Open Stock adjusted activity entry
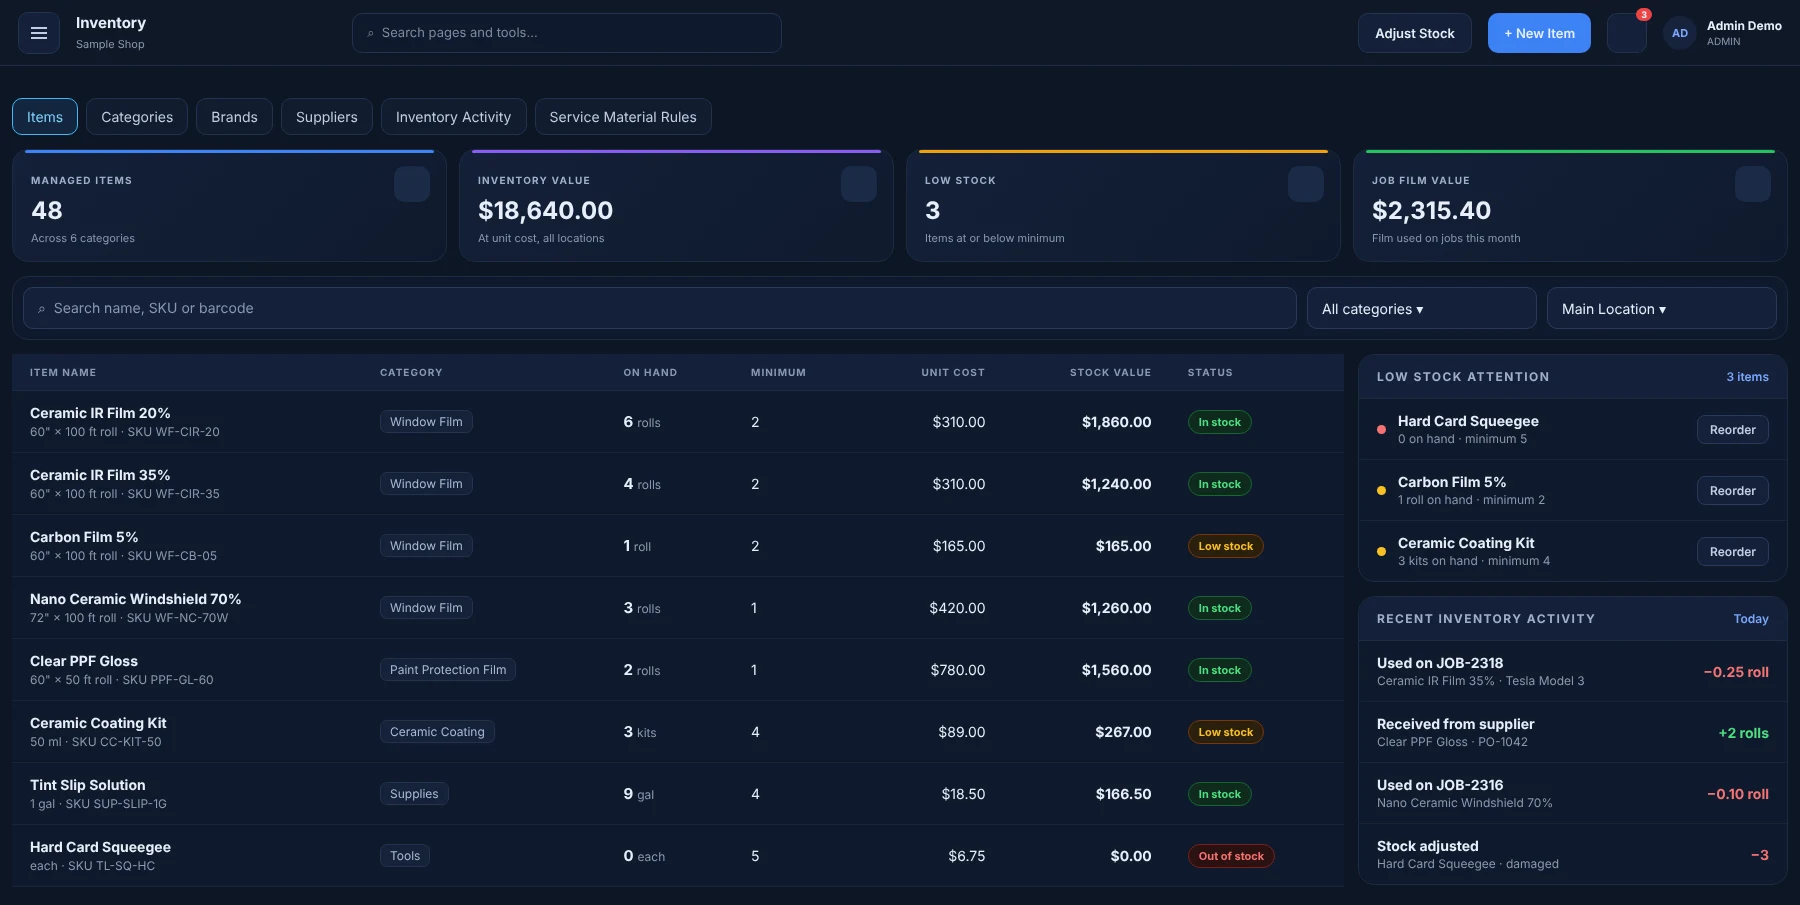Screen dimensions: 1800x905 click(1572, 854)
